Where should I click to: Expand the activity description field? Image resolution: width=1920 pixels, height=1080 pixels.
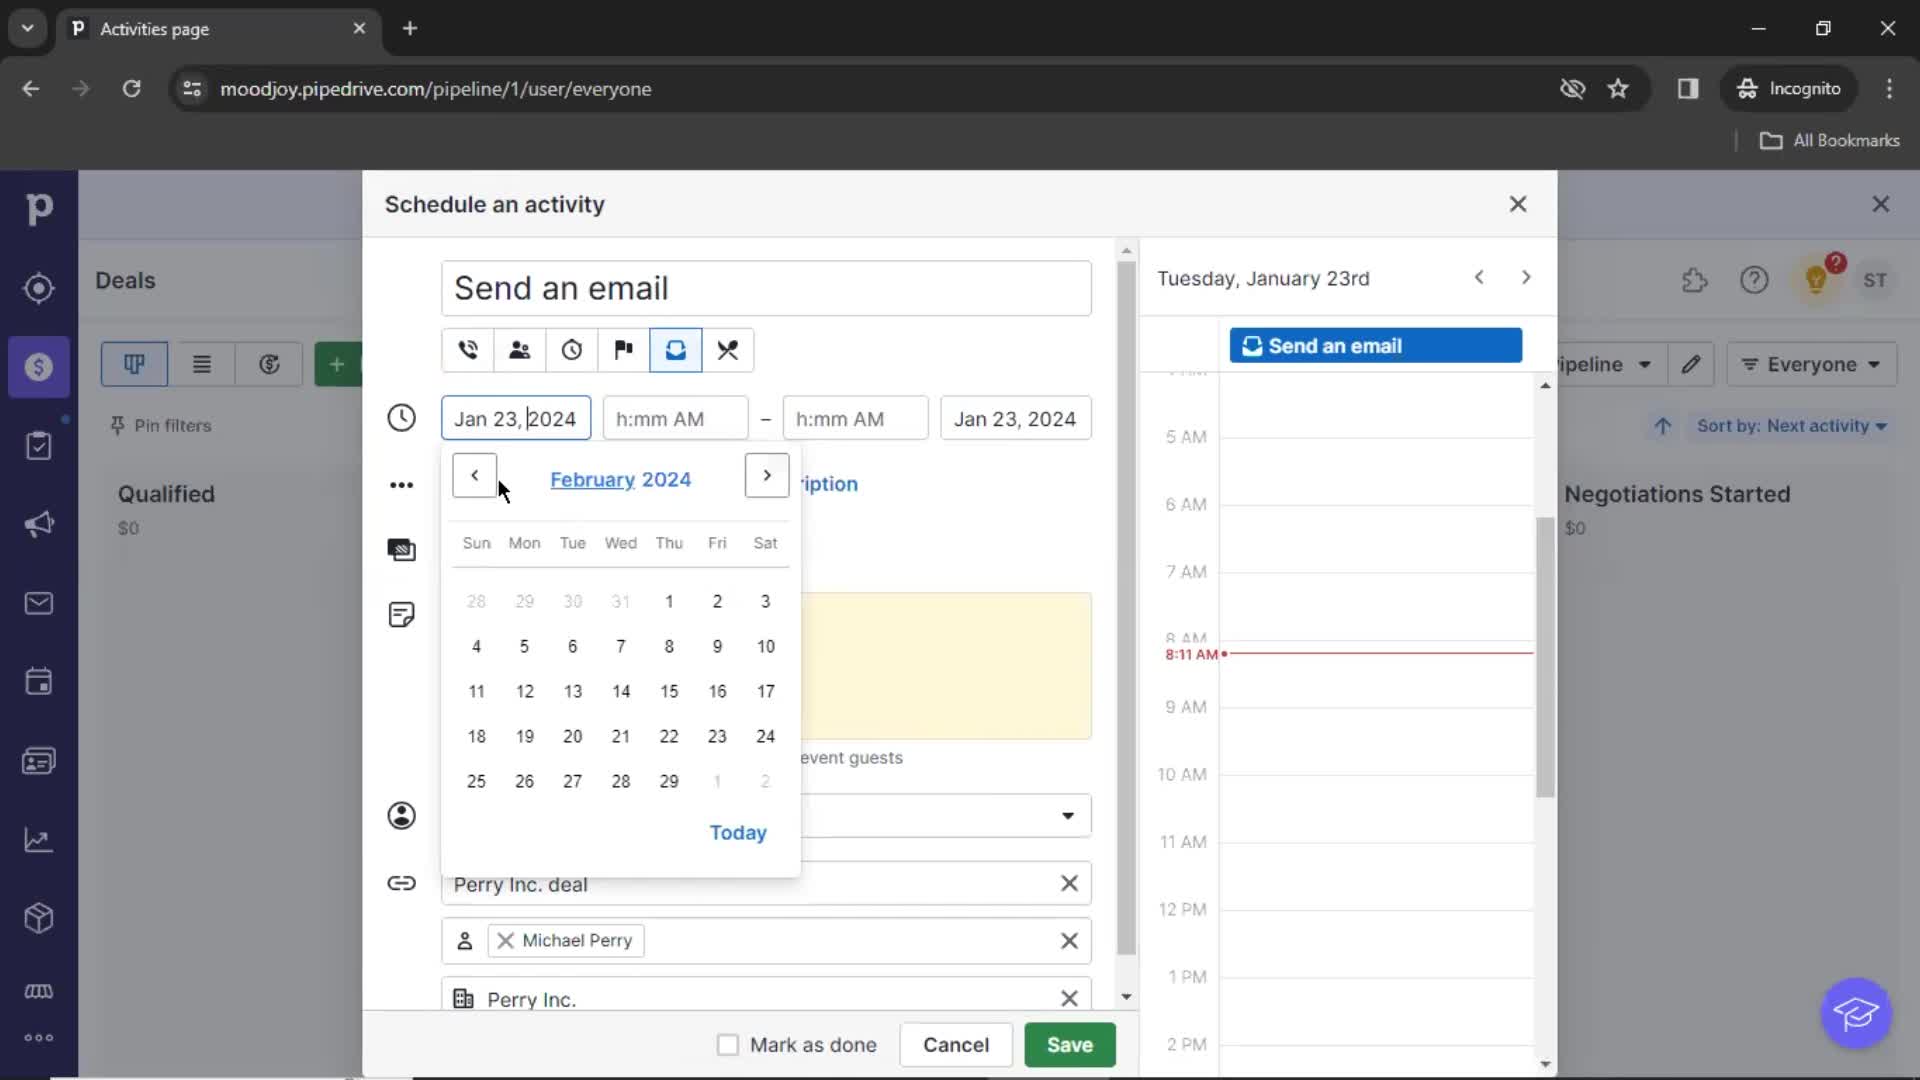829,483
